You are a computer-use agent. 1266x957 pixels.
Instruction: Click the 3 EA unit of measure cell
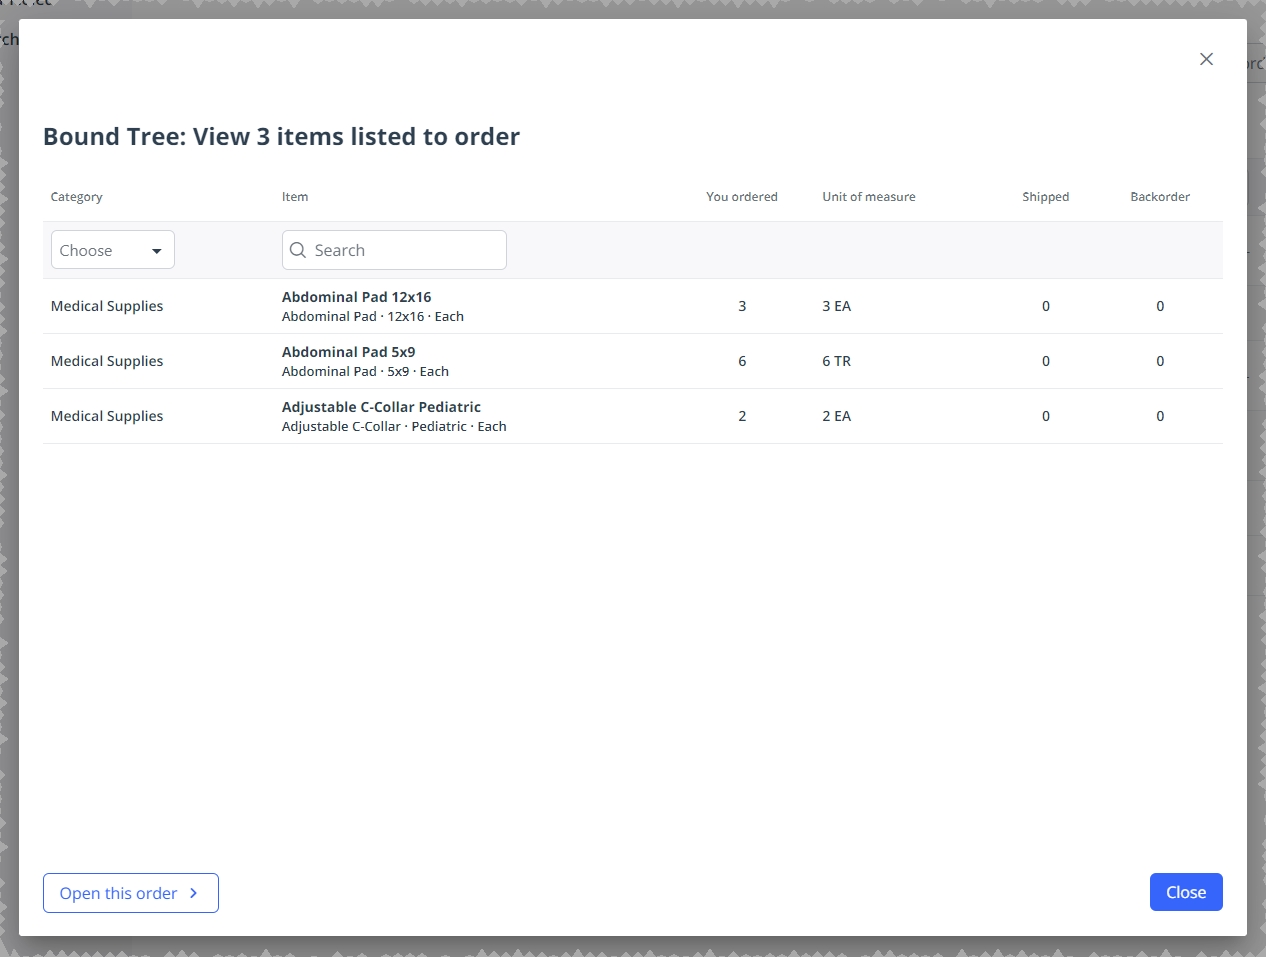point(837,306)
